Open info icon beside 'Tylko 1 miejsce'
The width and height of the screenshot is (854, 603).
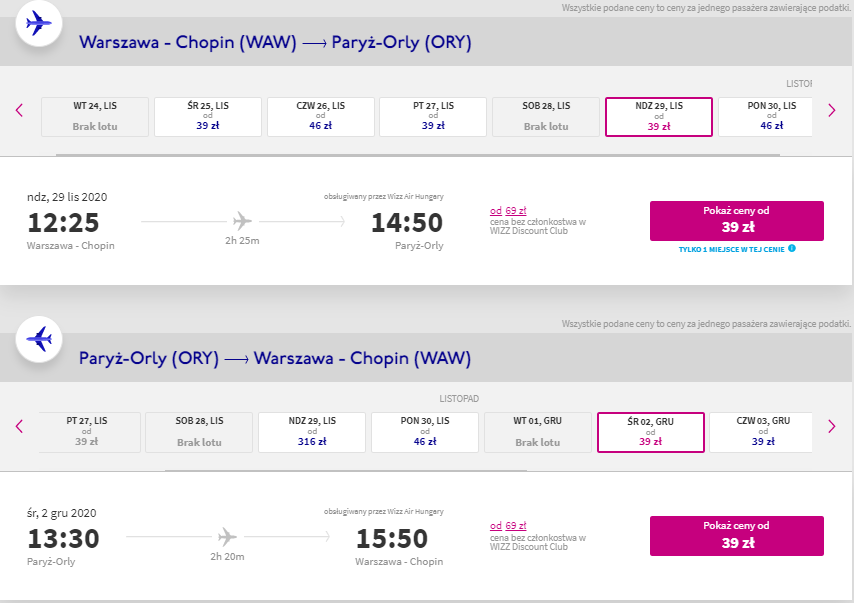point(792,248)
